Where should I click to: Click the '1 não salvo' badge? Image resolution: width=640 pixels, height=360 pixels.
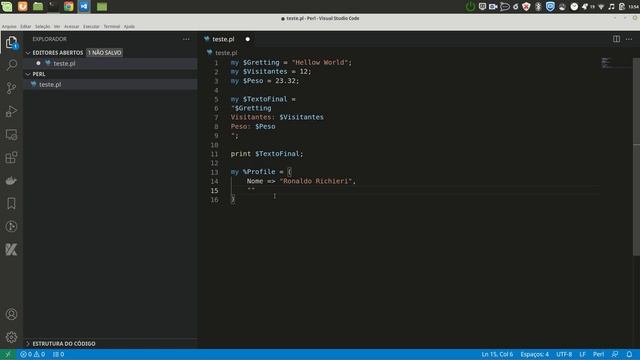104,53
